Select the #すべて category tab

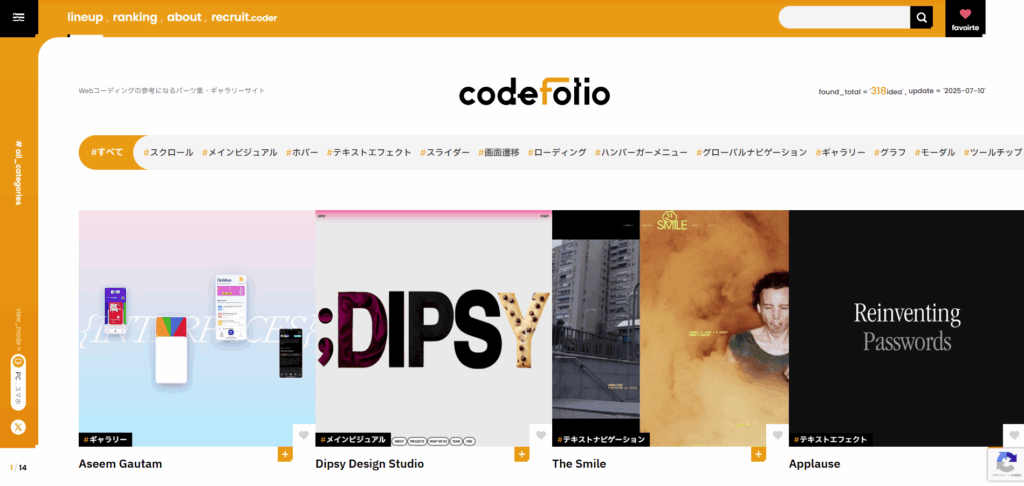coord(107,152)
